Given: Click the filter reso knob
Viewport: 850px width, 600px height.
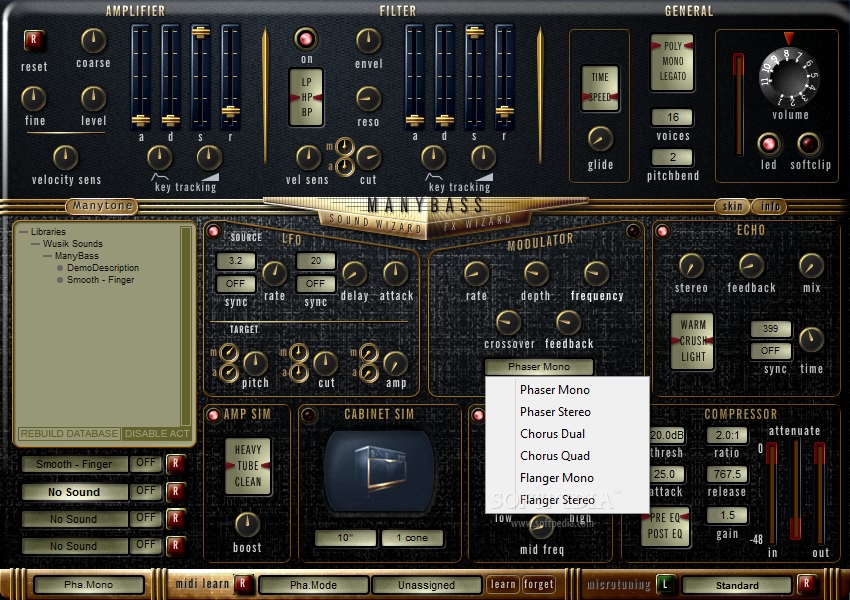Looking at the screenshot, I should click(368, 99).
